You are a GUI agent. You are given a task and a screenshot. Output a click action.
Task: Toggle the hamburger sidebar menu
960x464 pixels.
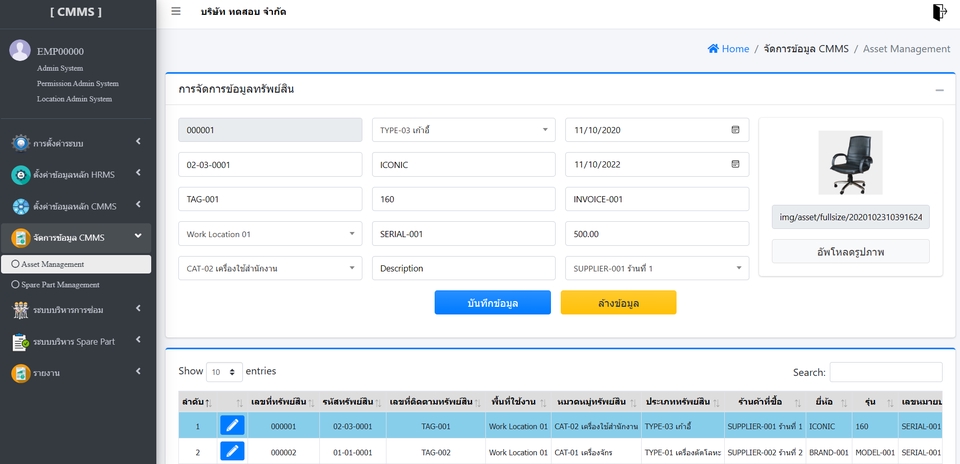pos(176,11)
